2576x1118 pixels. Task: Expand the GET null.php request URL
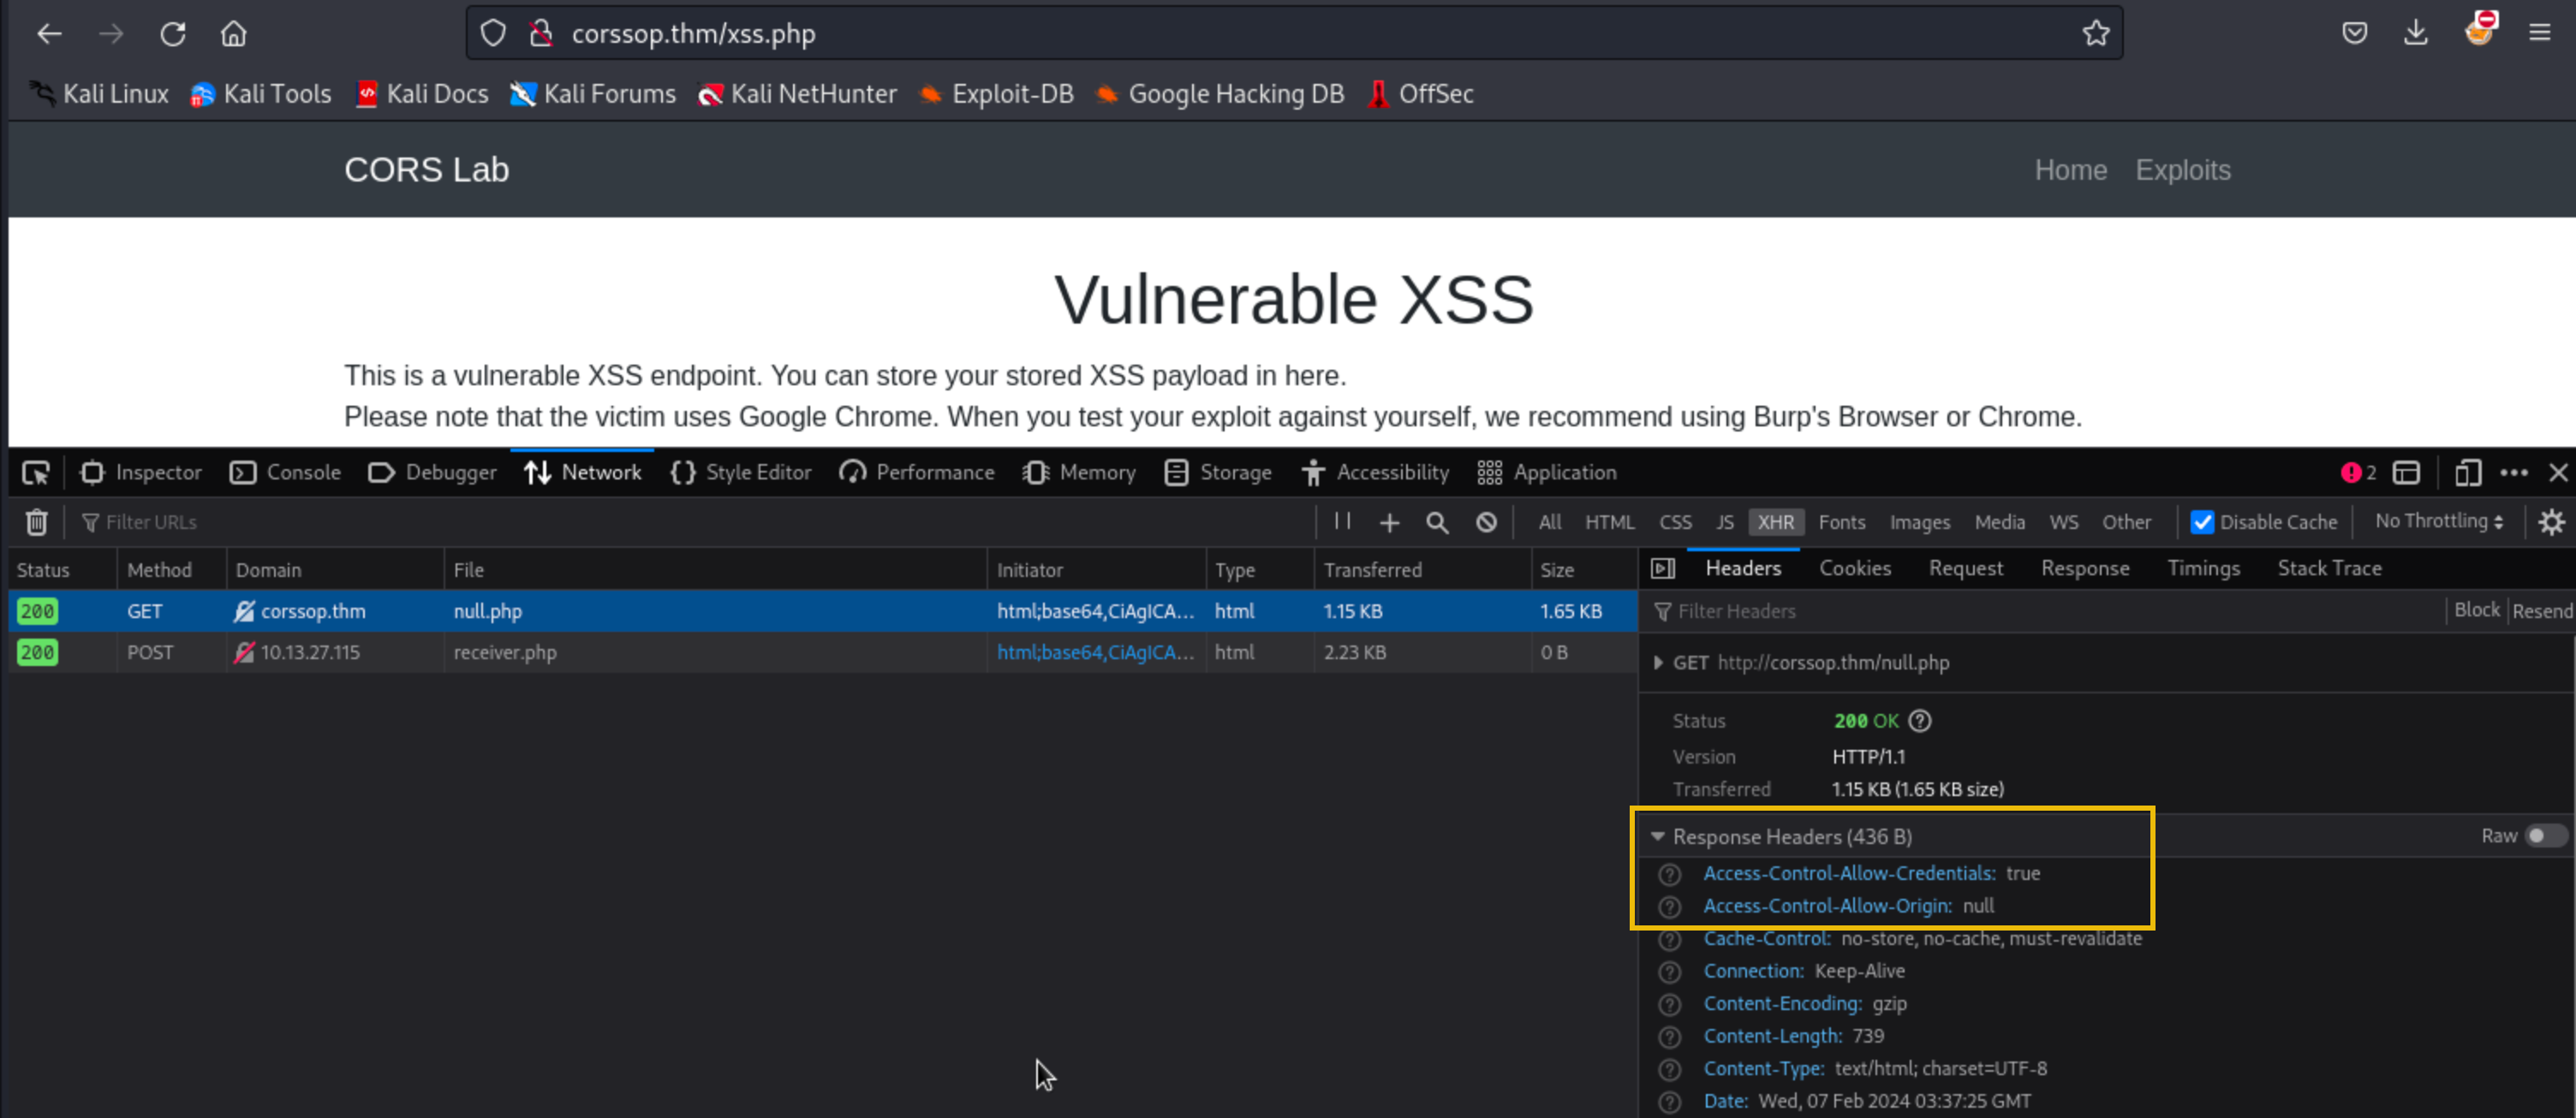coord(1658,663)
